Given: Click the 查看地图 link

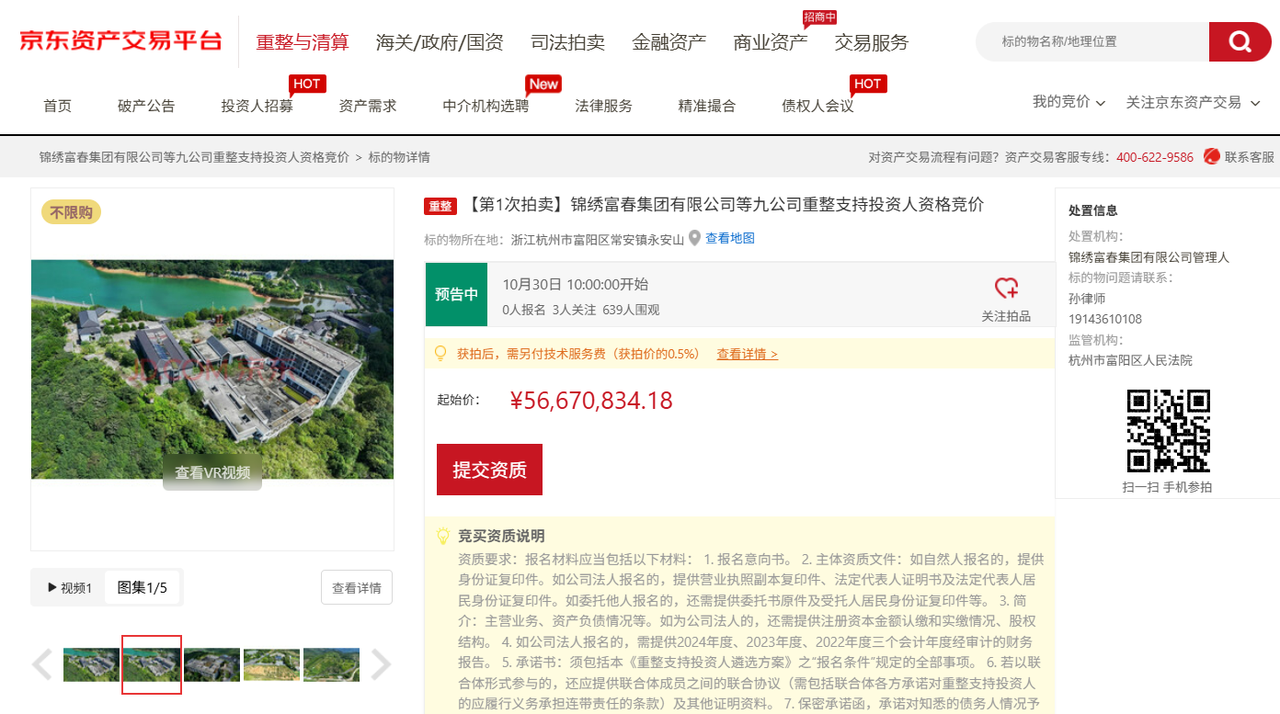Looking at the screenshot, I should click(x=730, y=239).
